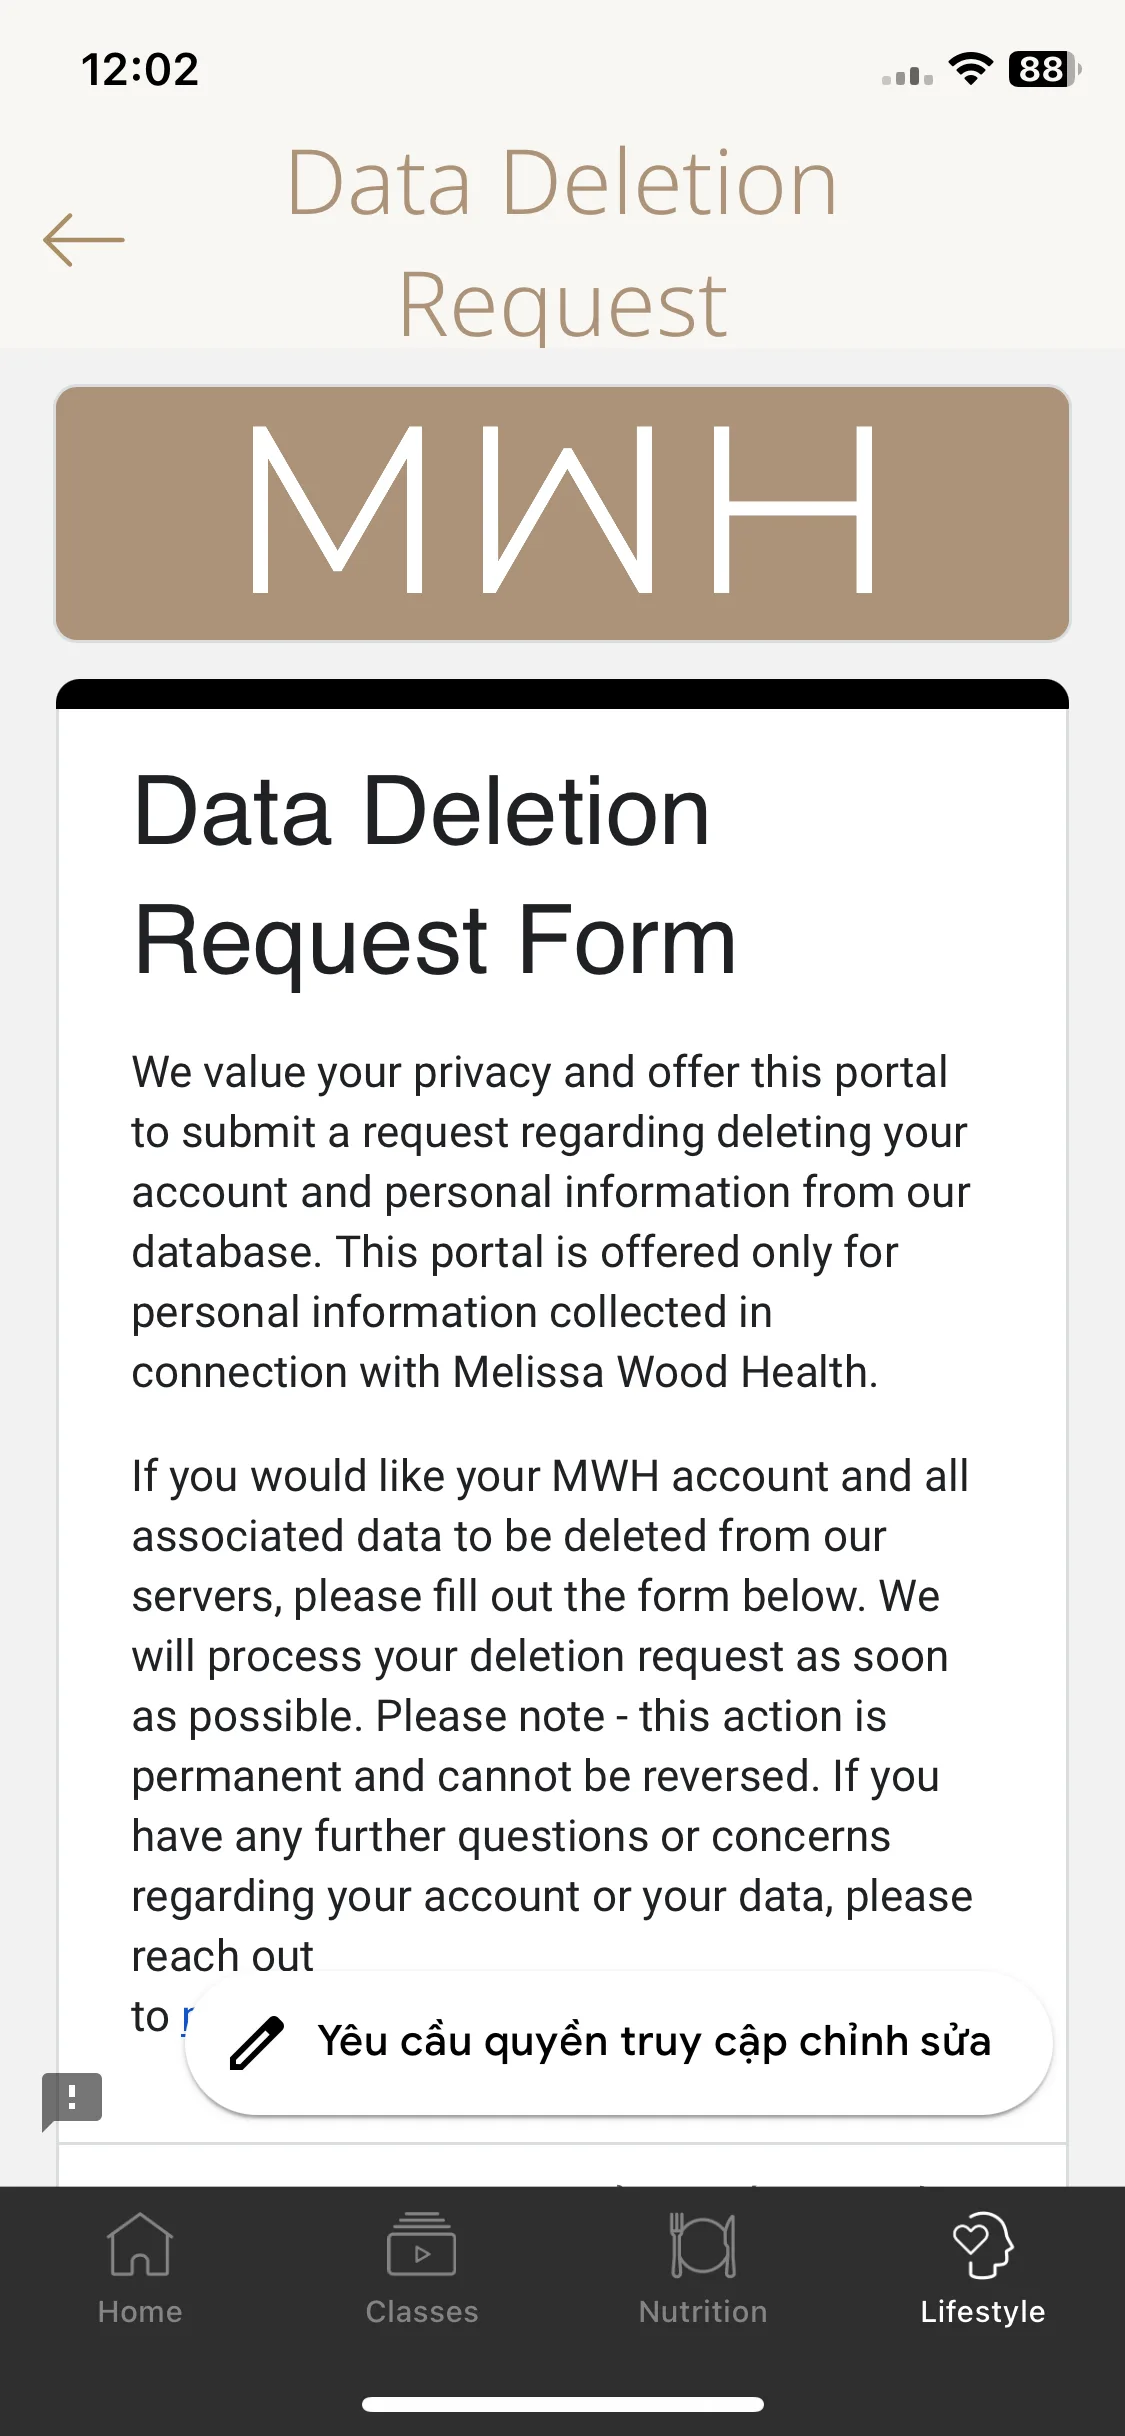1125x2436 pixels.
Task: Open the Home tab house icon
Action: 140,2244
